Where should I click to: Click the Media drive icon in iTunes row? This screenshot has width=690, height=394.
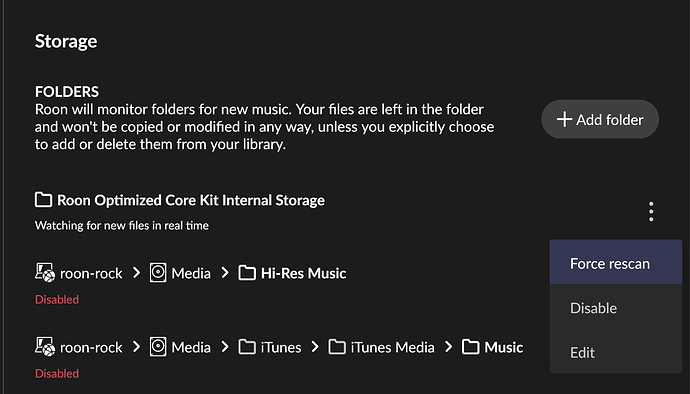click(x=158, y=347)
